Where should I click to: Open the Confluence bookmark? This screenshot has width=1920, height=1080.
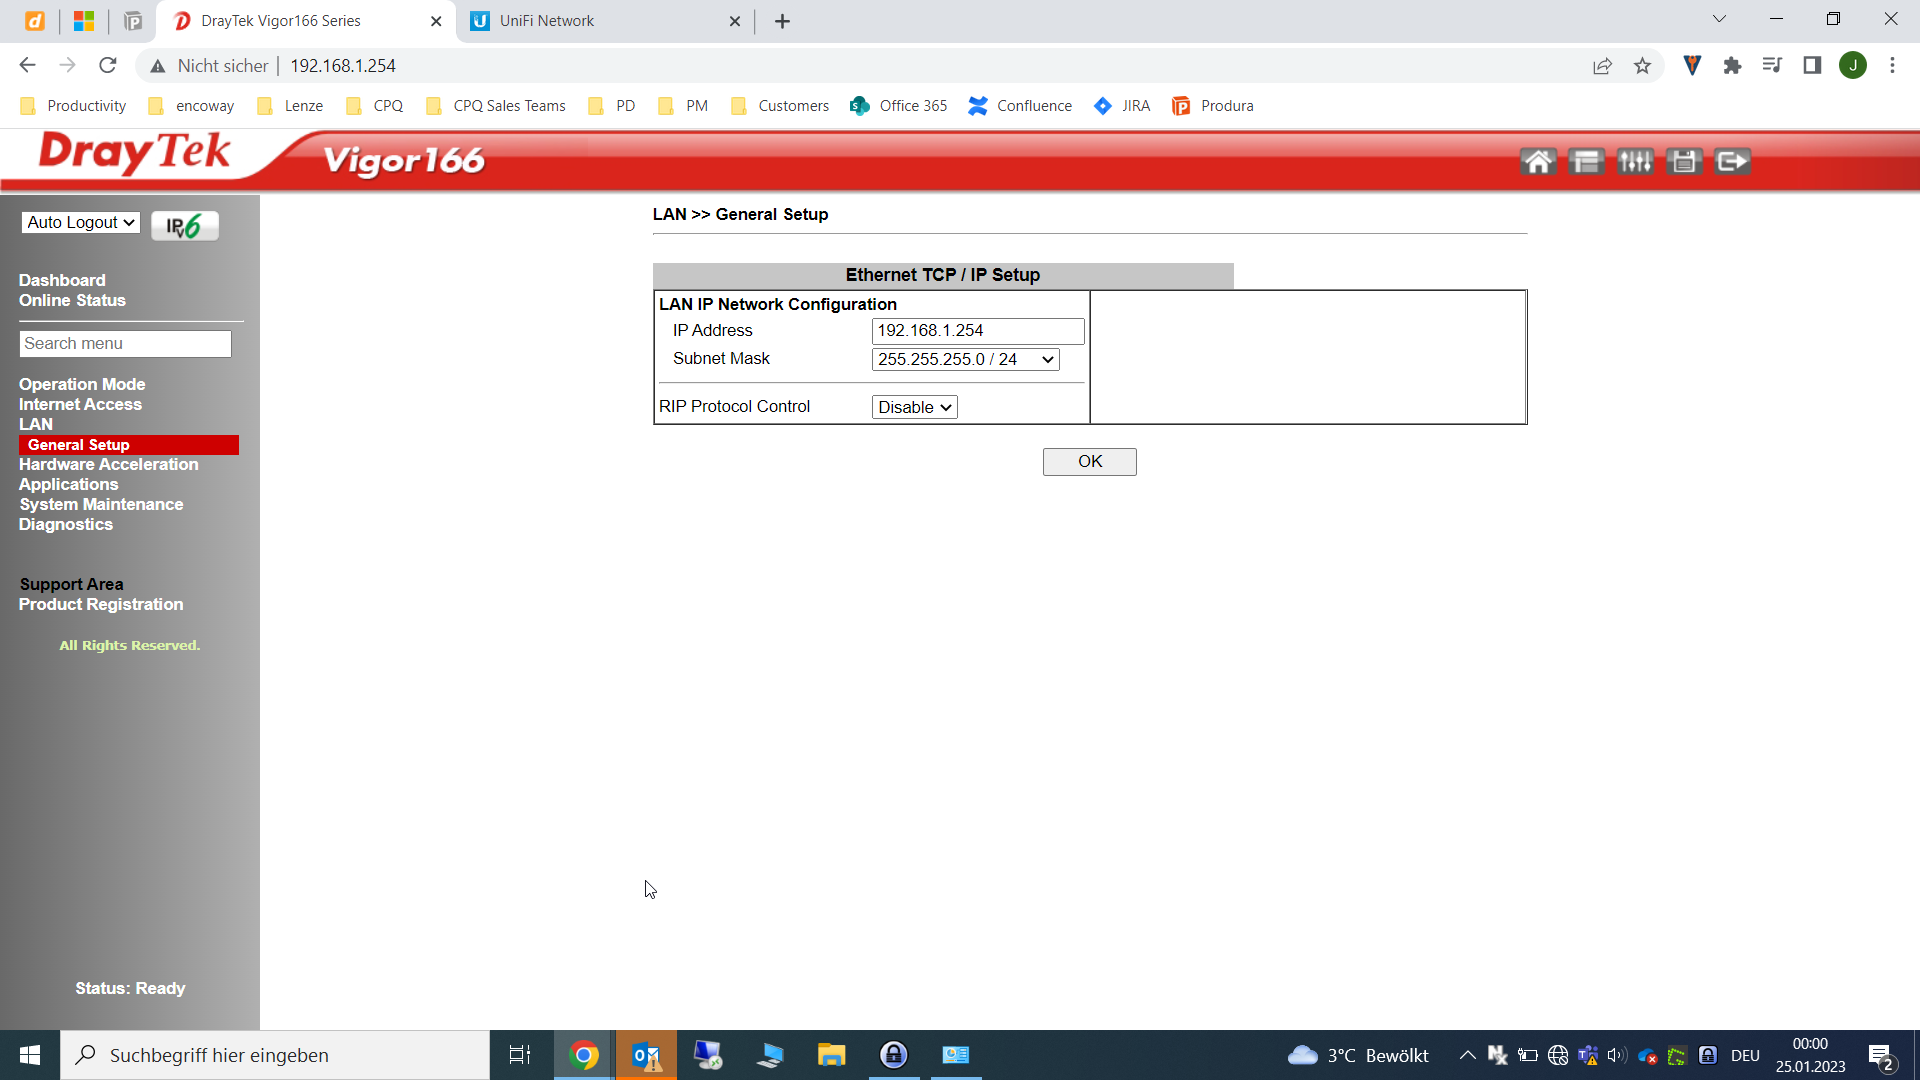point(1020,106)
